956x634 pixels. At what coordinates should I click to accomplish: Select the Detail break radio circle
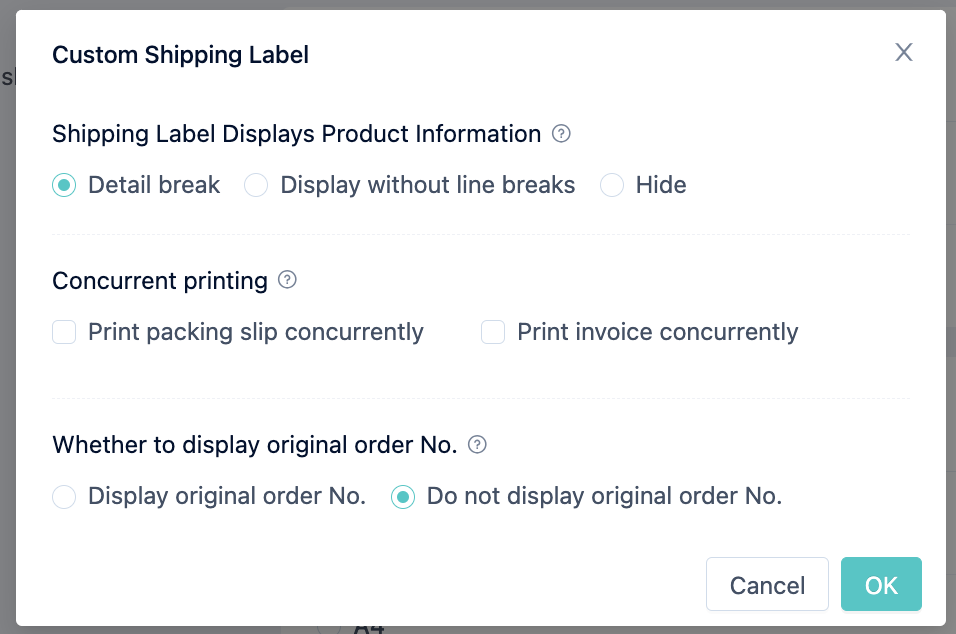pyautogui.click(x=64, y=185)
